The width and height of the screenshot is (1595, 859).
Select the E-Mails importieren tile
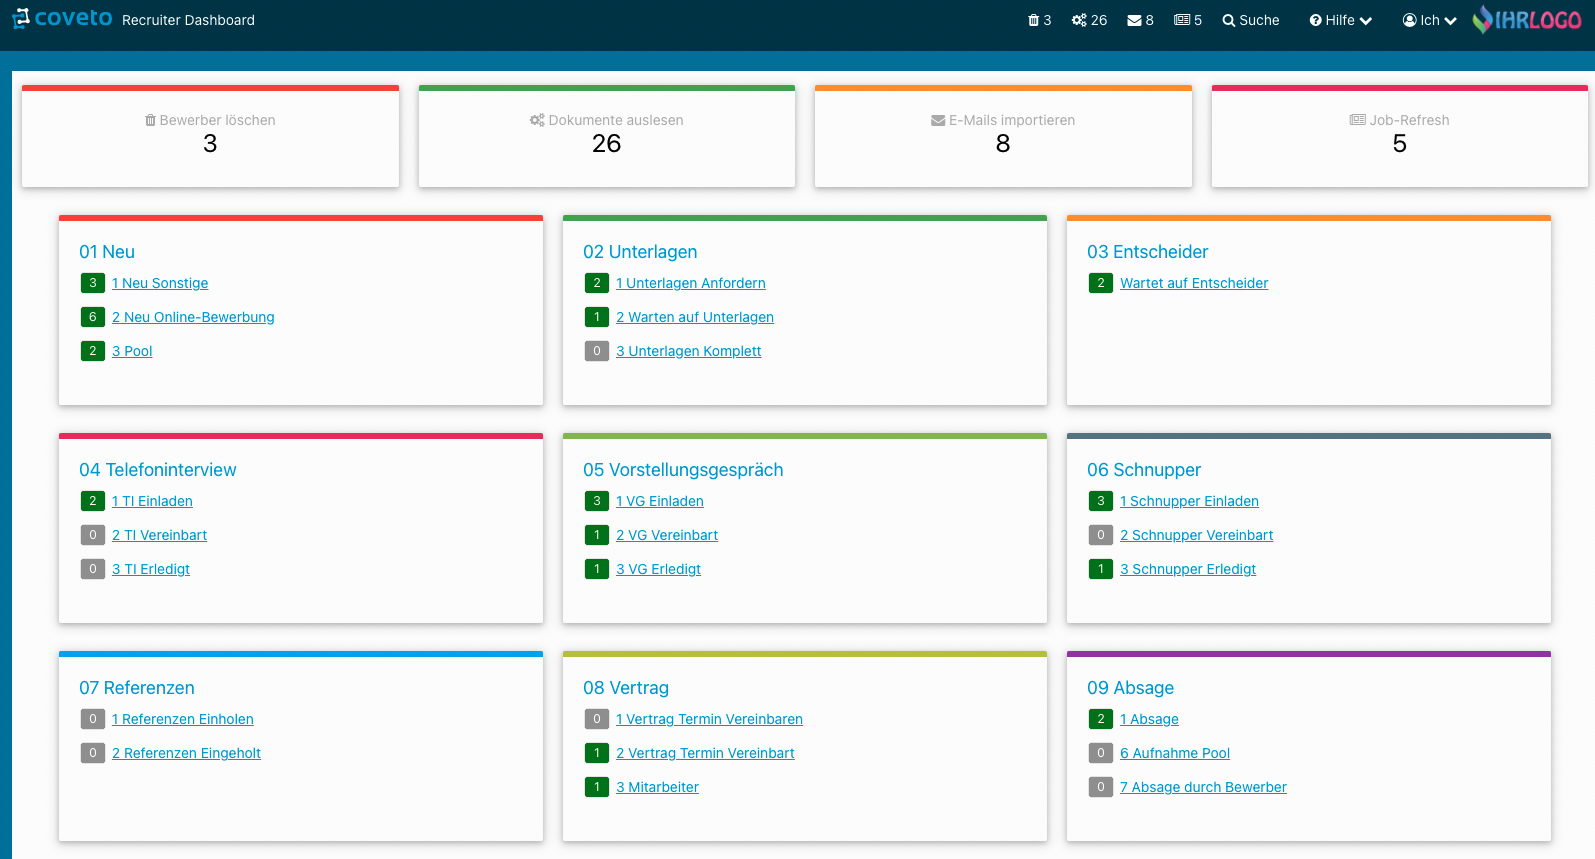point(1003,136)
